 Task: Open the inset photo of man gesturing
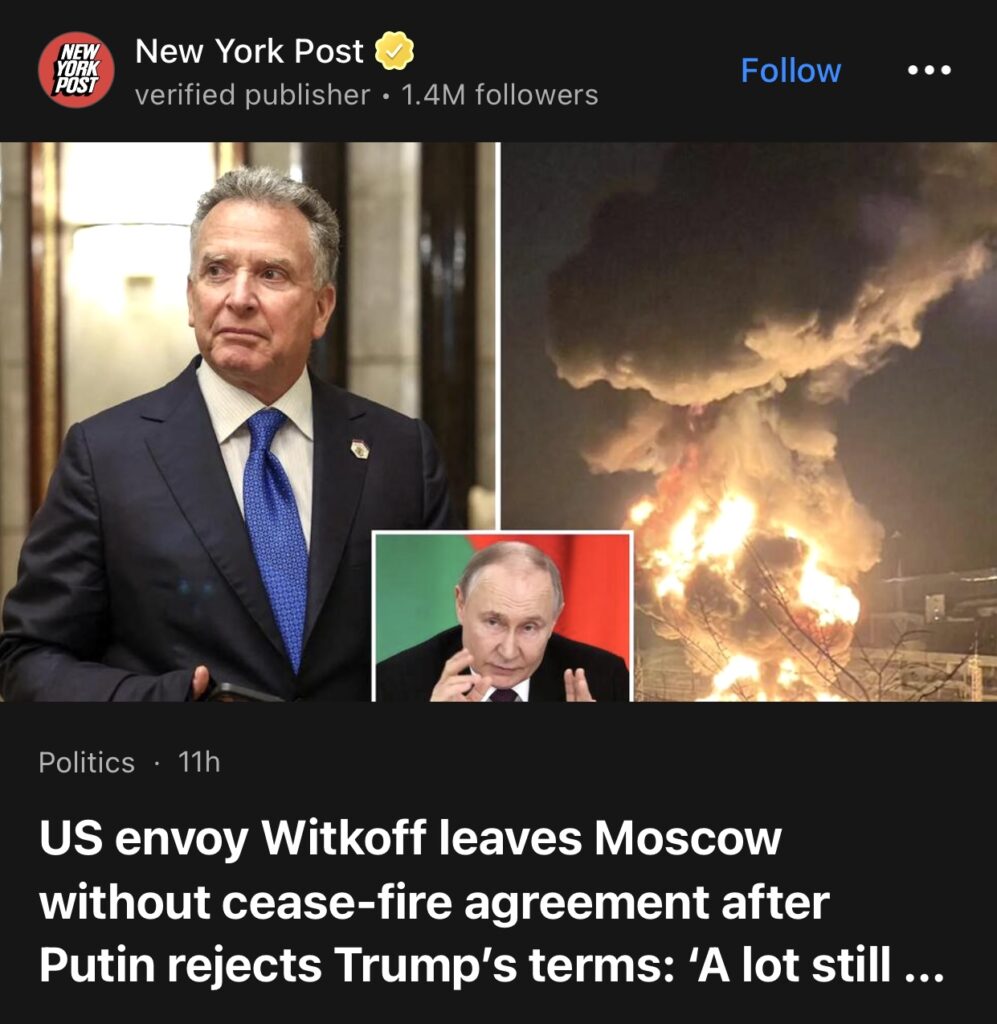click(502, 616)
